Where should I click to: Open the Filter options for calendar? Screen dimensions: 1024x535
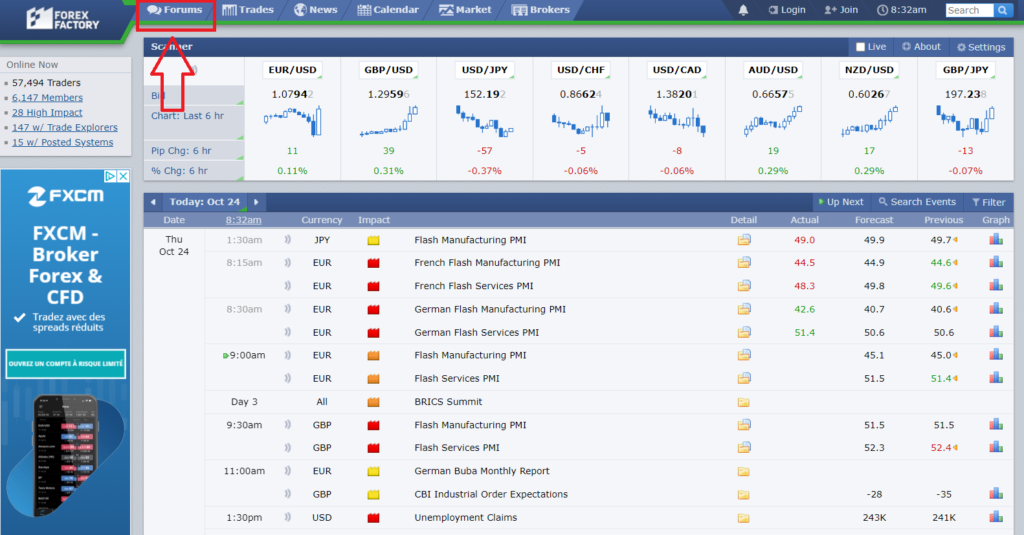[x=988, y=202]
